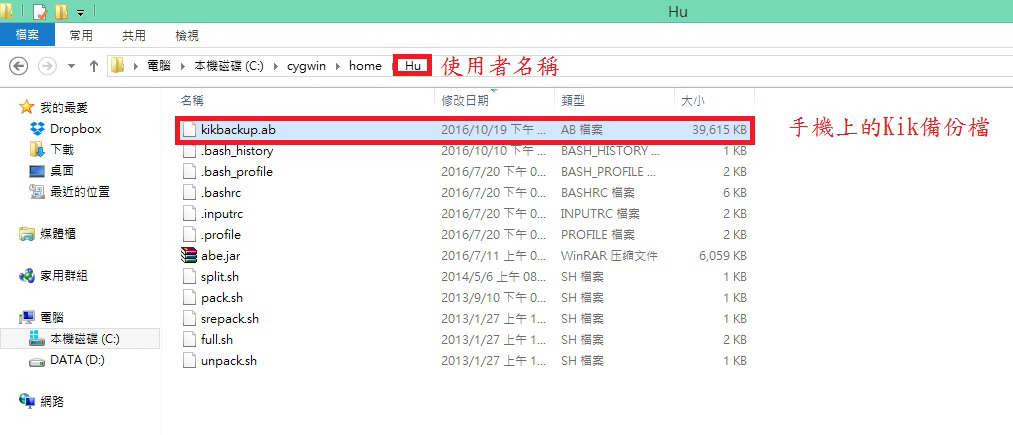This screenshot has height=435, width=1013.
Task: Switch to the 常用 ribbon tab
Action: point(81,36)
